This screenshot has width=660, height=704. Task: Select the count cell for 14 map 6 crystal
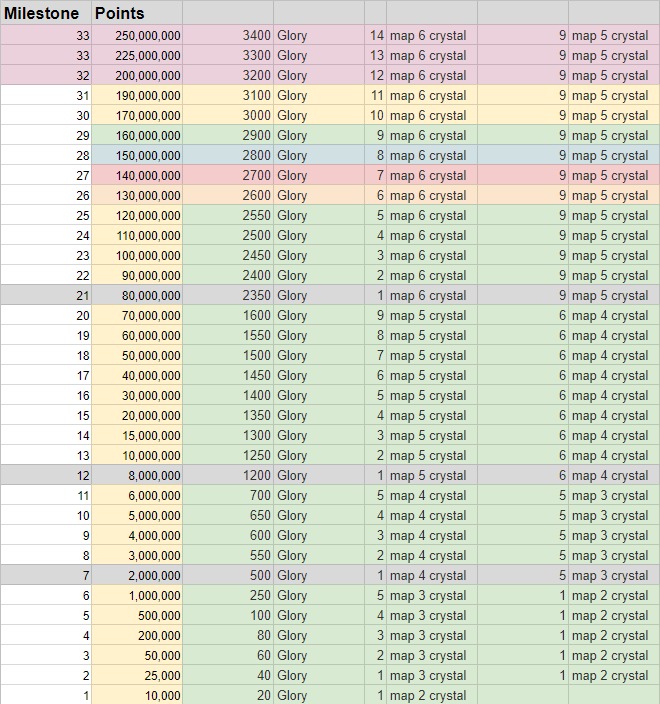click(x=376, y=35)
